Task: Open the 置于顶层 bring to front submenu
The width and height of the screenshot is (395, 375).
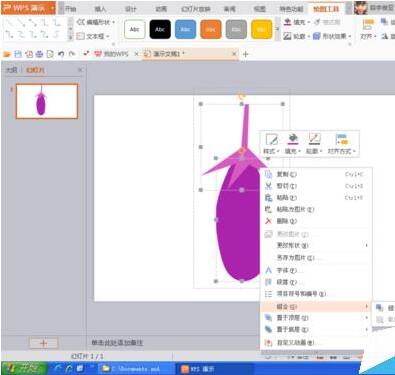Action: 316,318
